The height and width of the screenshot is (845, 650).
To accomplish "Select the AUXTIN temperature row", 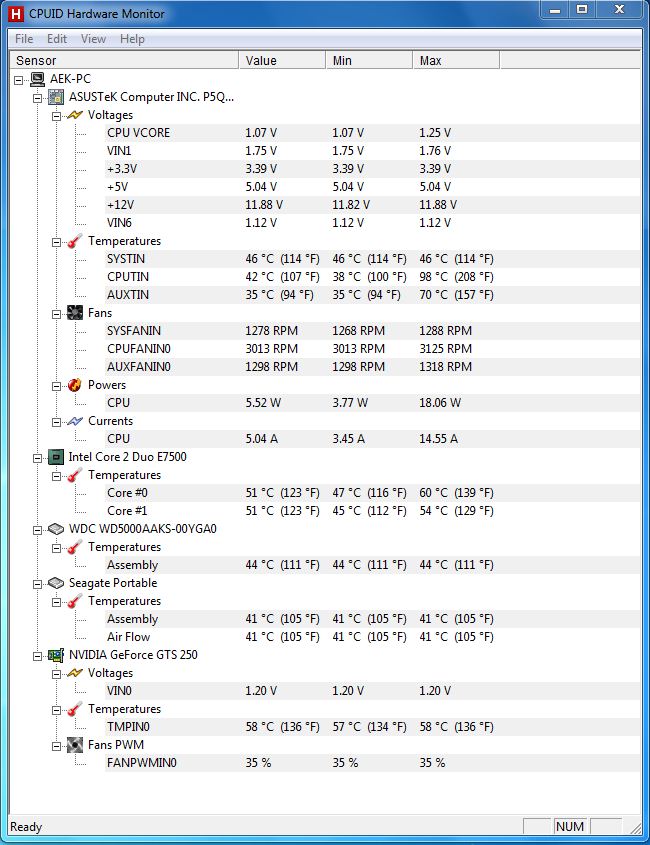I will tap(372, 295).
